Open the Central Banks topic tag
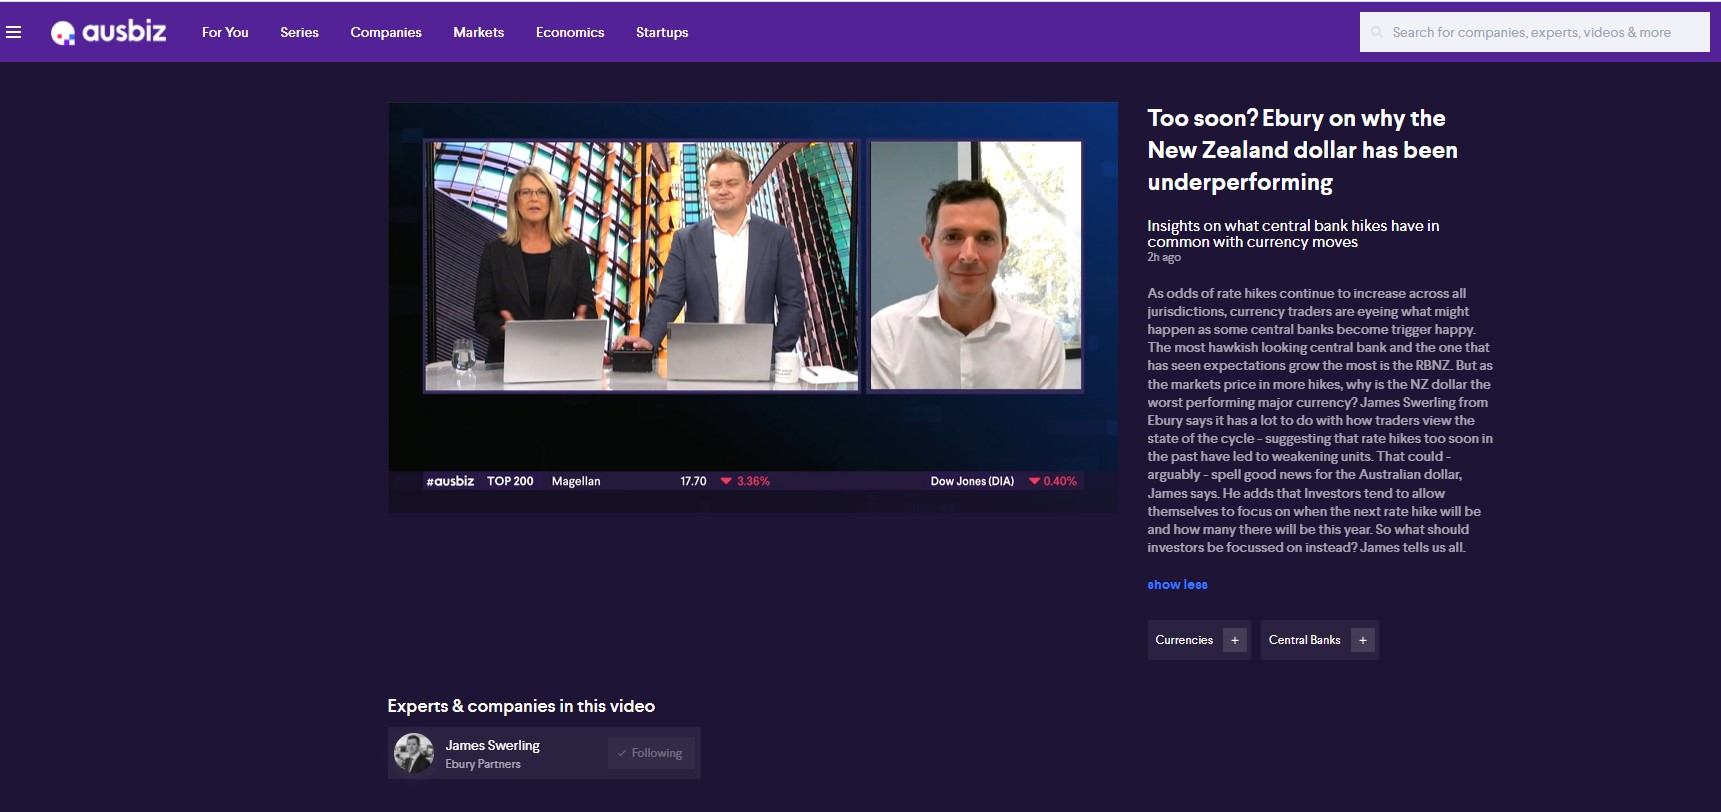1721x812 pixels. click(x=1304, y=640)
